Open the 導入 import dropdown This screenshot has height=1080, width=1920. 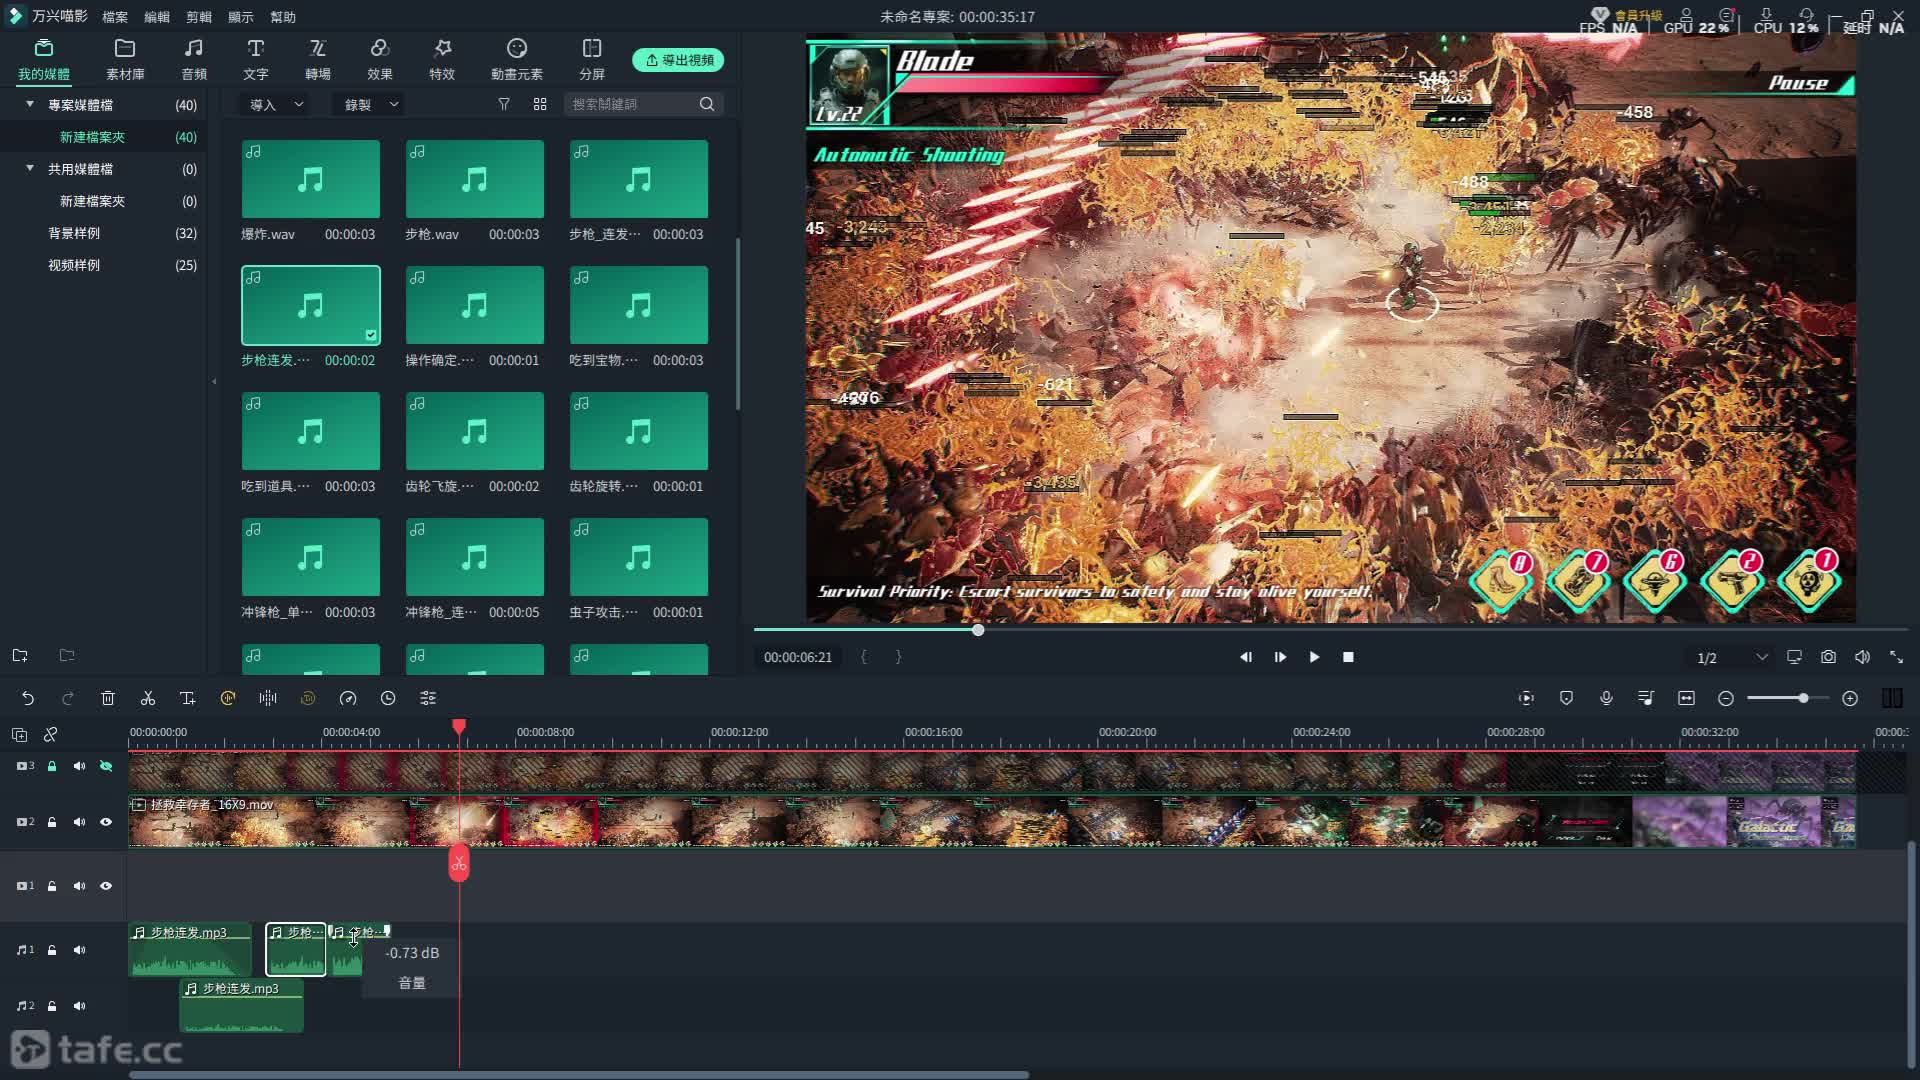tap(275, 104)
